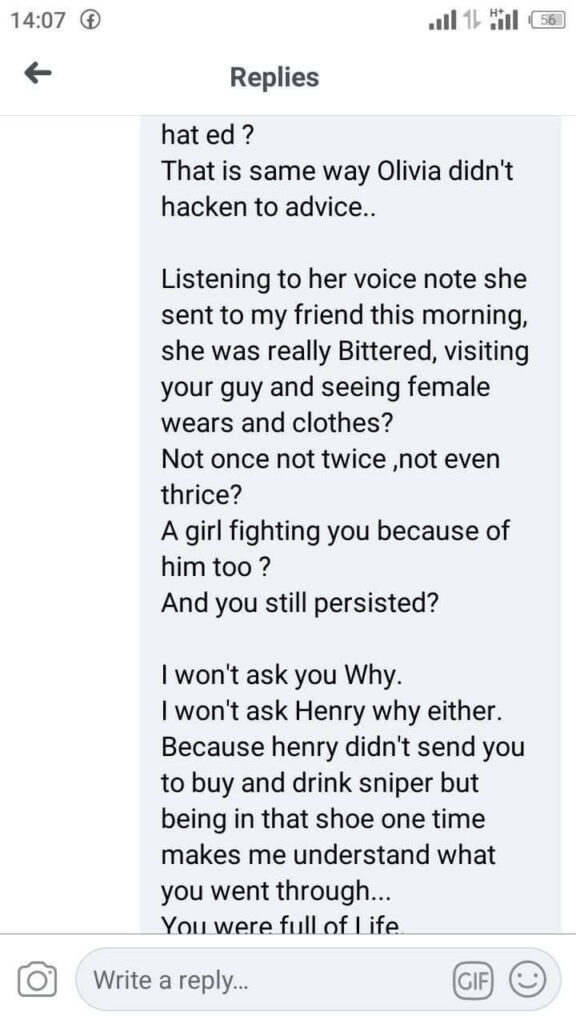This screenshot has height=1024, width=576.
Task: Tap the partially visible 'You were full of Life' line
Action: [x=283, y=925]
